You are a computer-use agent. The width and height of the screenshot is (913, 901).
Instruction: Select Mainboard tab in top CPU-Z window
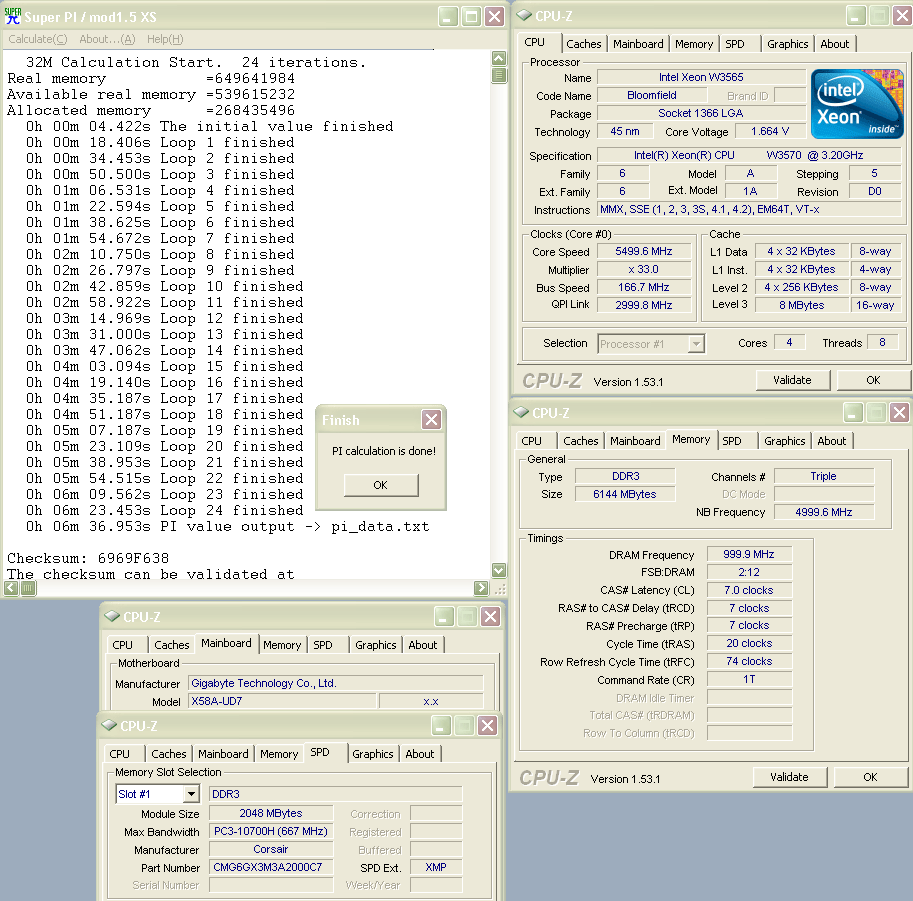pyautogui.click(x=638, y=44)
